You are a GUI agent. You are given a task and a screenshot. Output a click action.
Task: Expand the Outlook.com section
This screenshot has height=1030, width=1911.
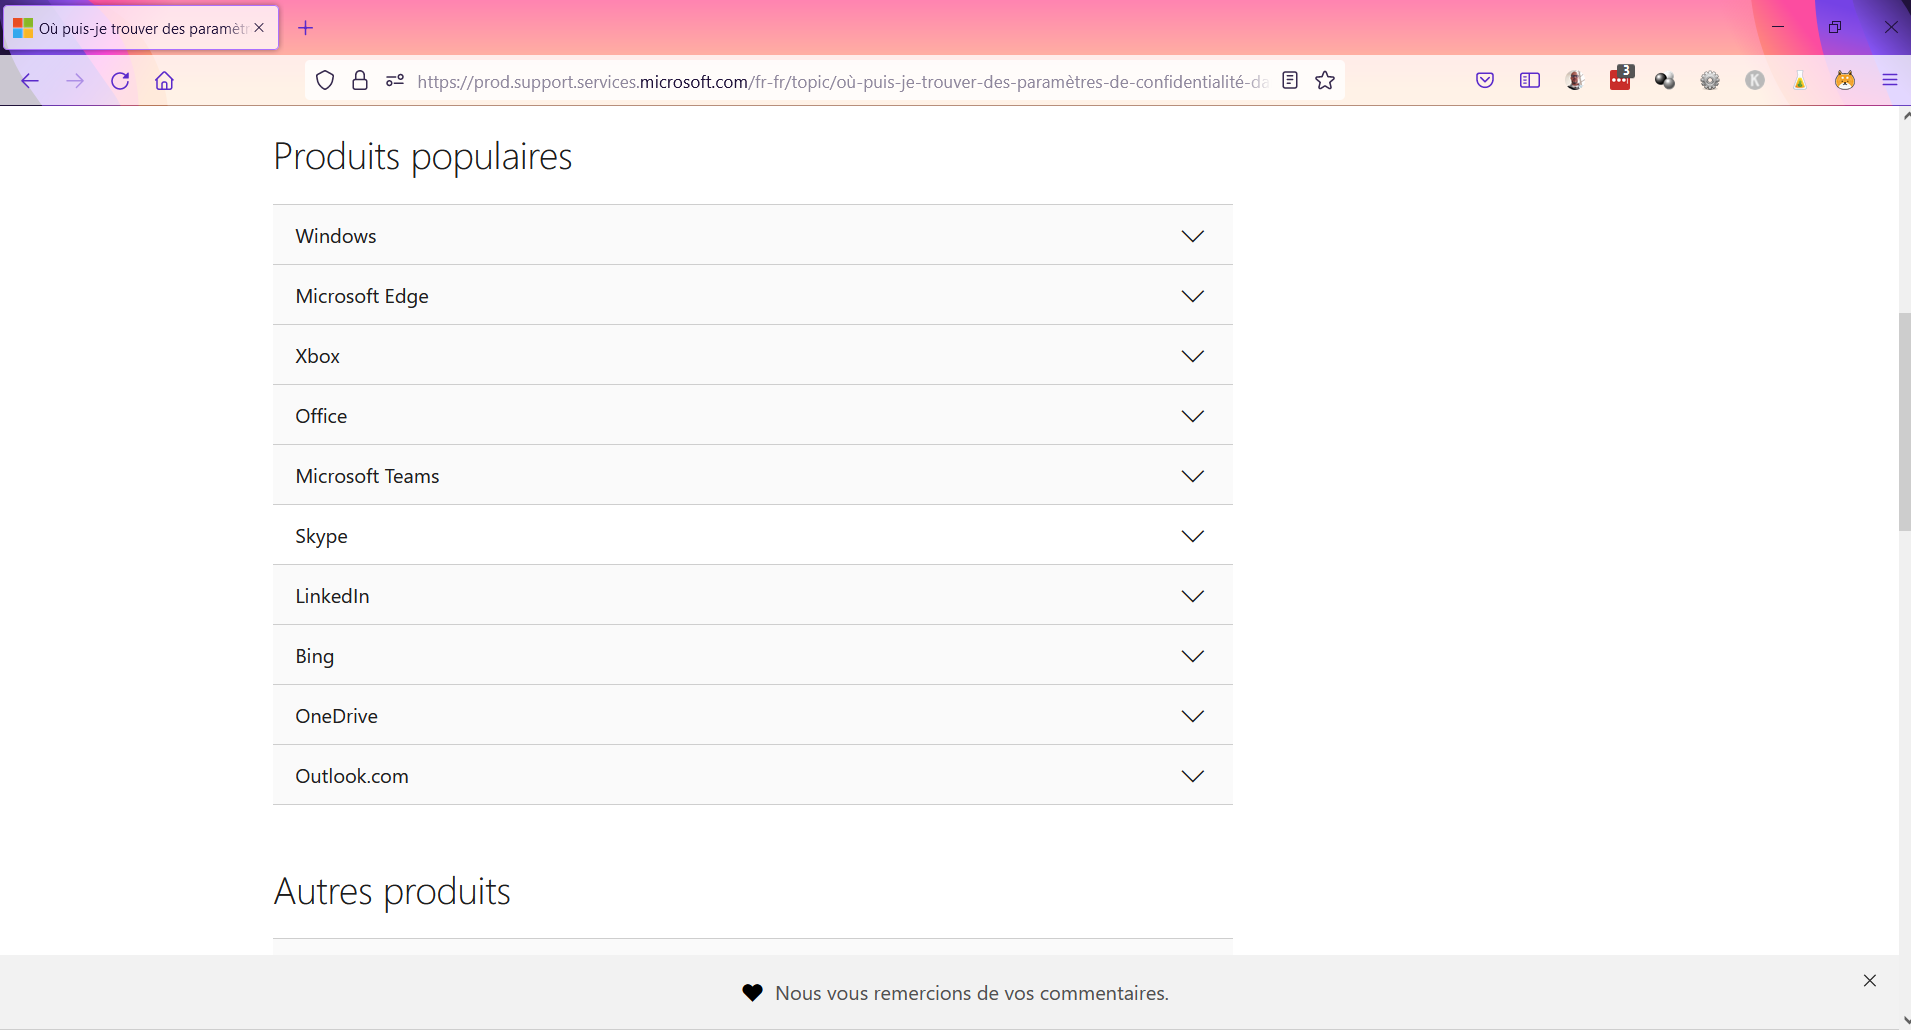point(753,775)
